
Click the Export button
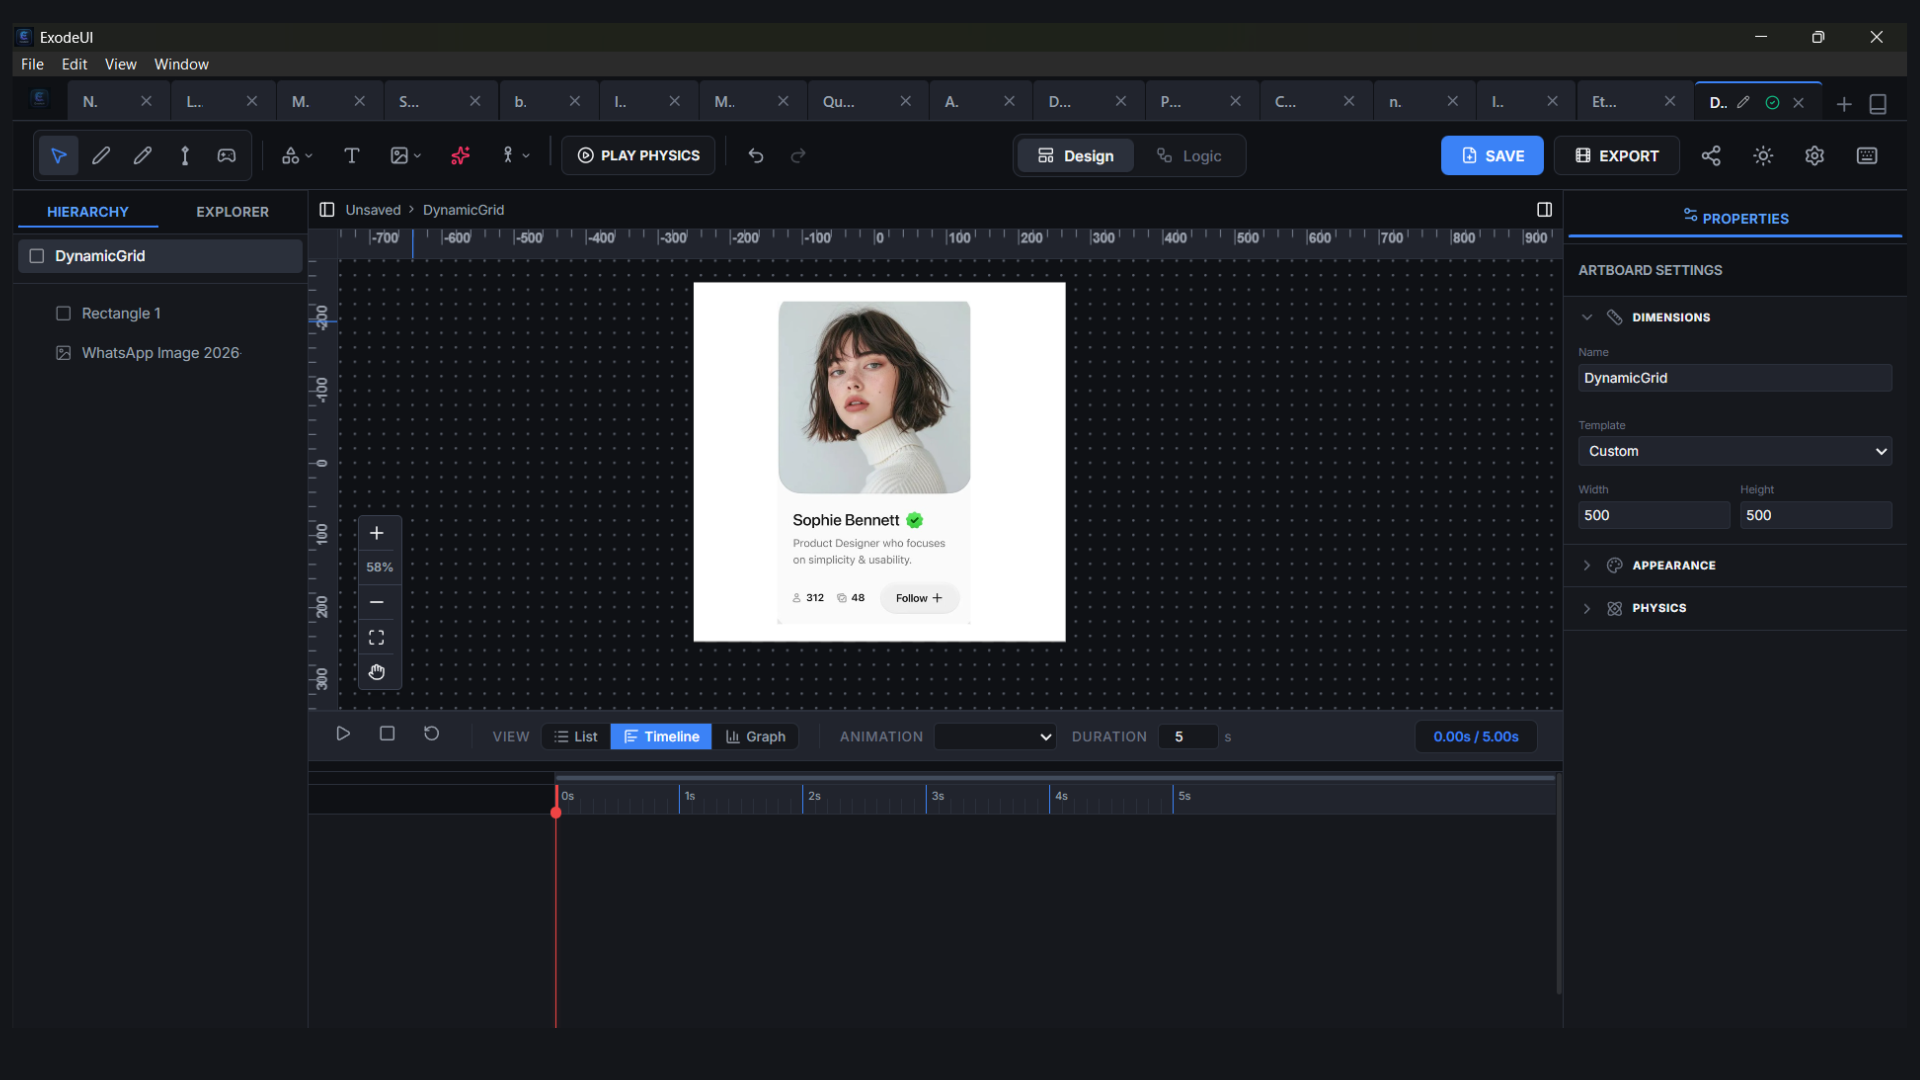point(1616,155)
